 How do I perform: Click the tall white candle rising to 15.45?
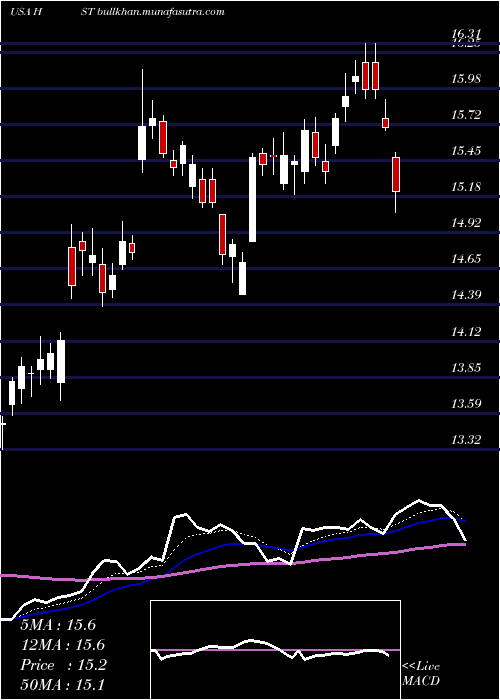click(x=252, y=199)
